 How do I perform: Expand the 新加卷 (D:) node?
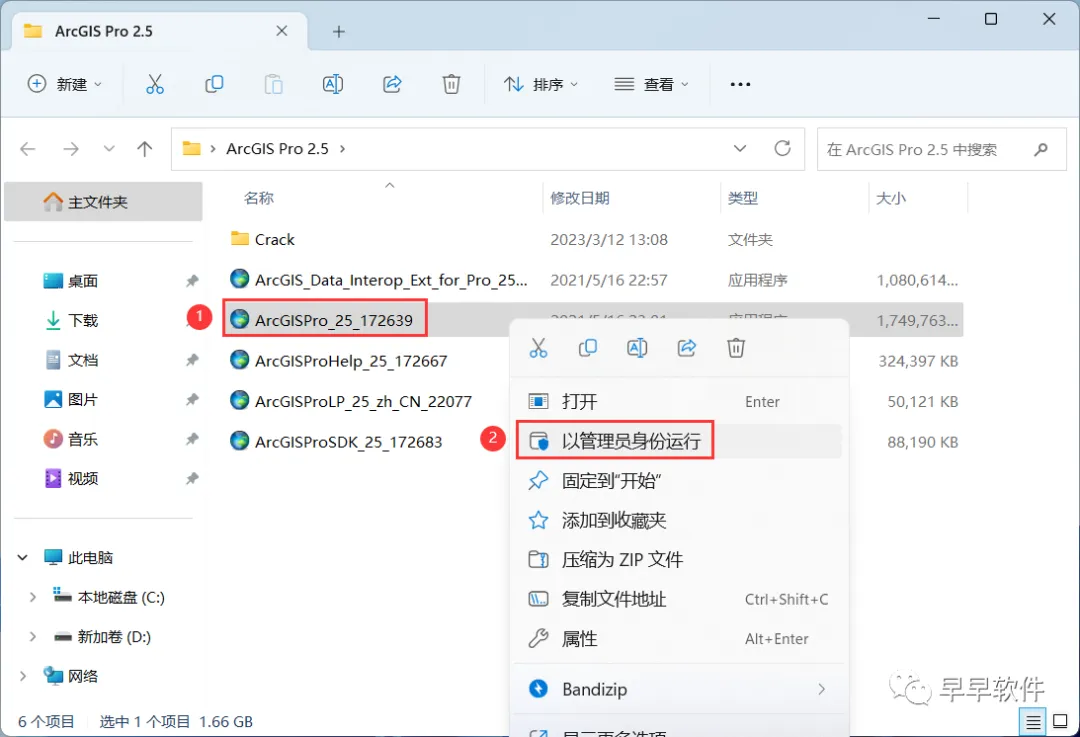[32, 637]
